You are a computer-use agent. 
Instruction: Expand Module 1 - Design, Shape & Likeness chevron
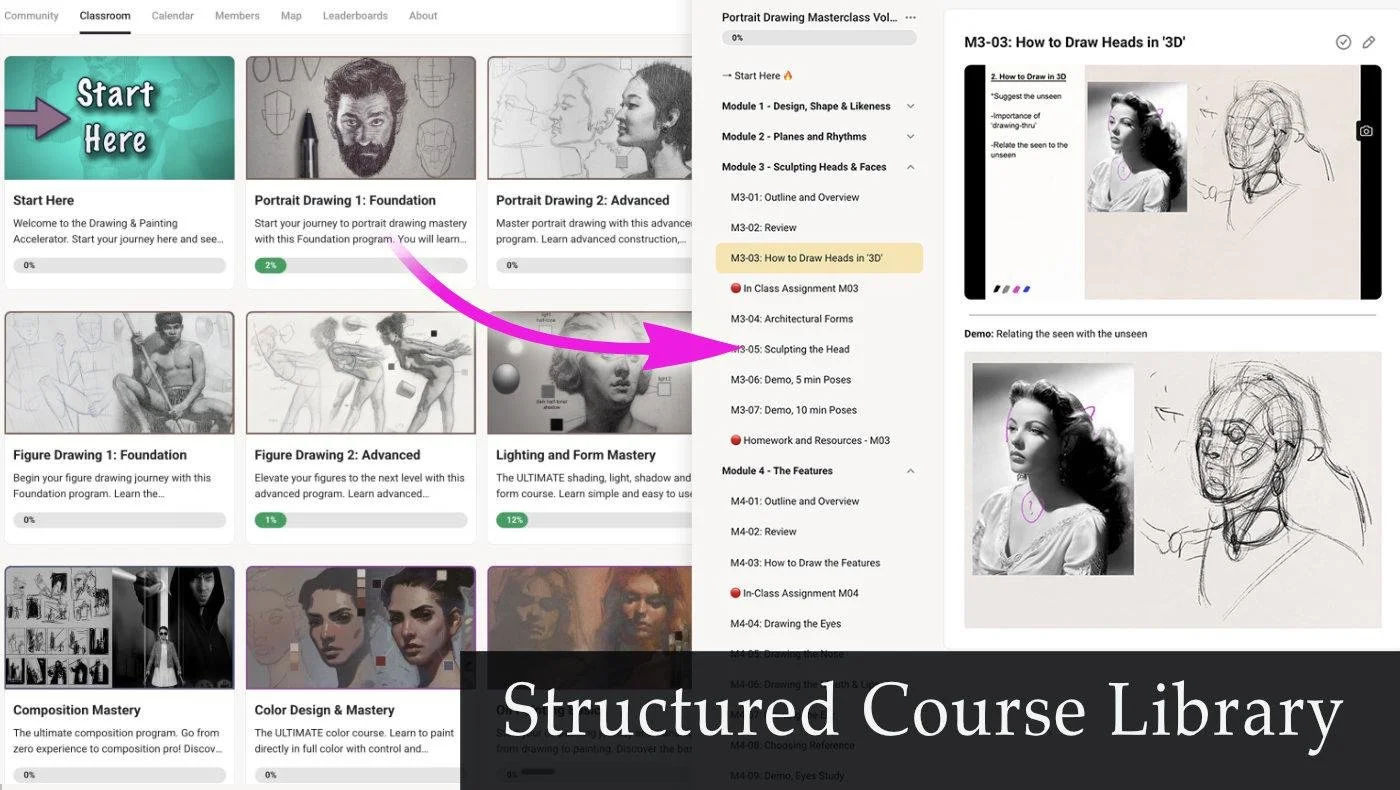(910, 106)
